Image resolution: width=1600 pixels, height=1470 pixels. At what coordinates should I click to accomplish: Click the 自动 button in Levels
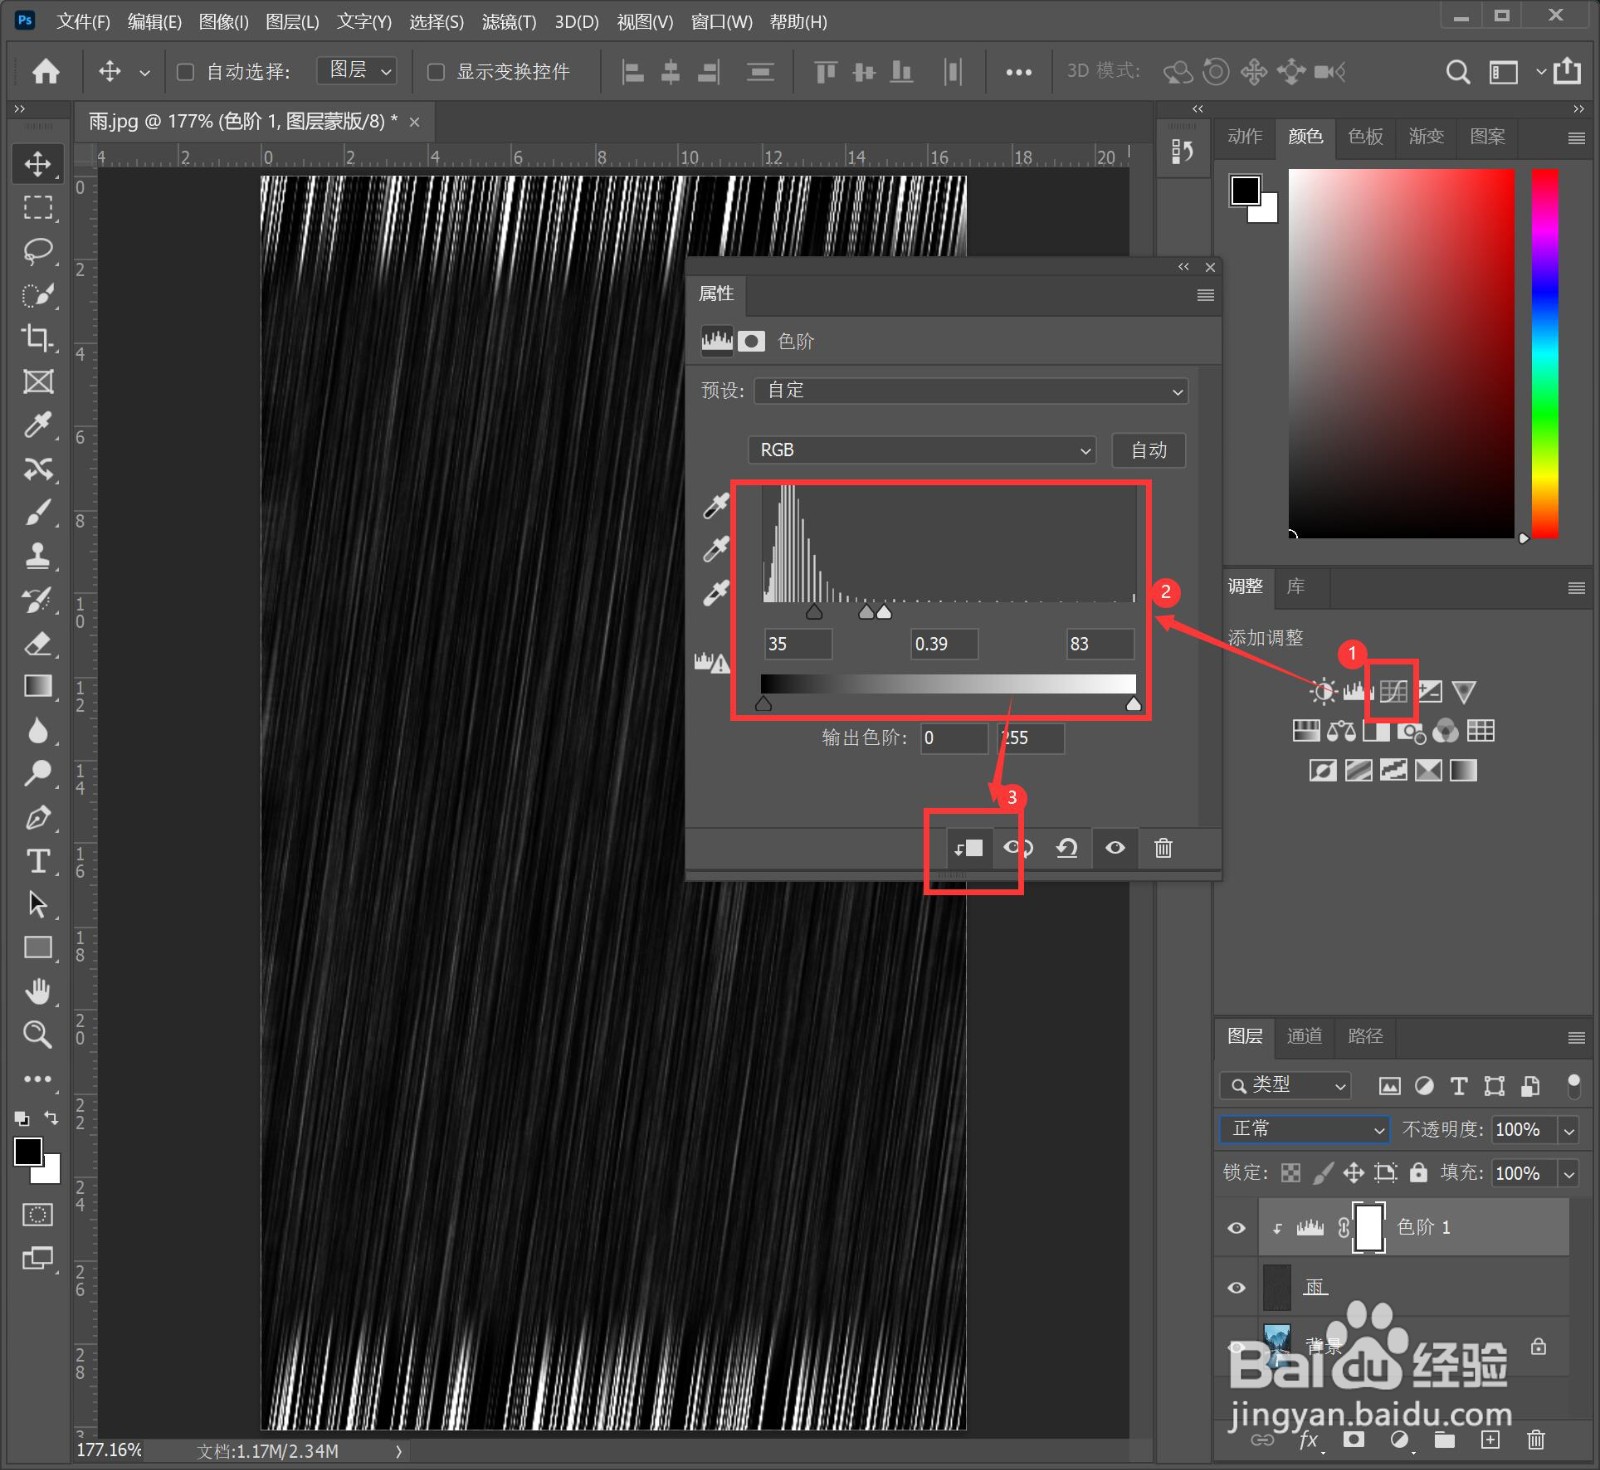point(1149,450)
